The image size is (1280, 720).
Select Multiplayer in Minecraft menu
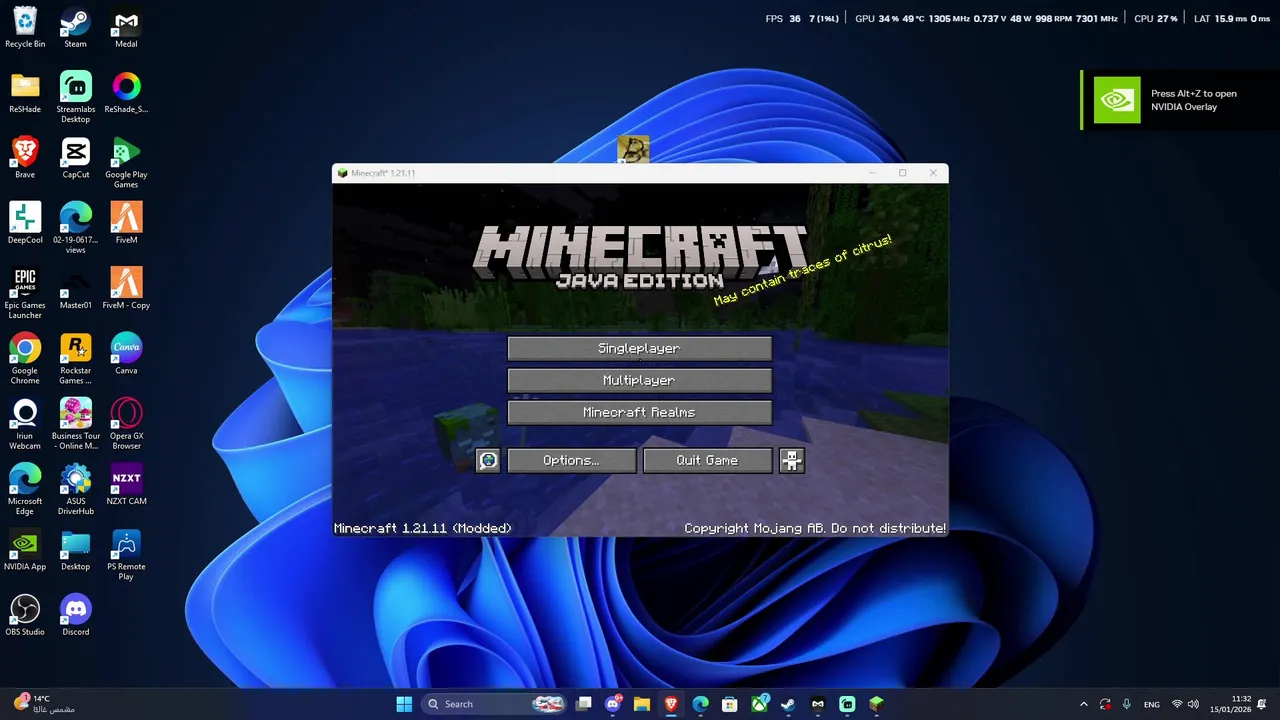click(639, 380)
